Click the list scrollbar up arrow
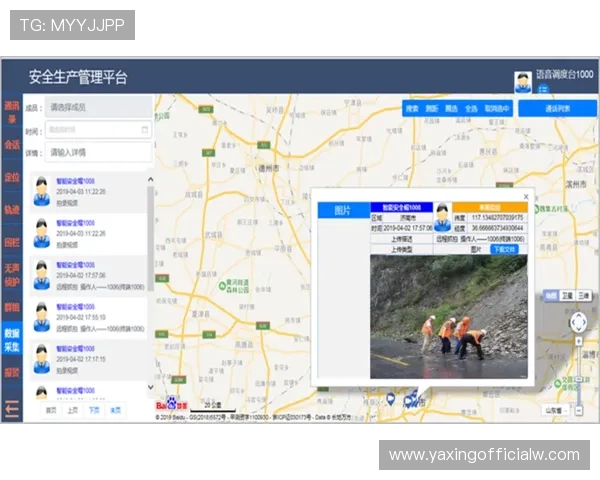This screenshot has height=480, width=600. click(151, 179)
